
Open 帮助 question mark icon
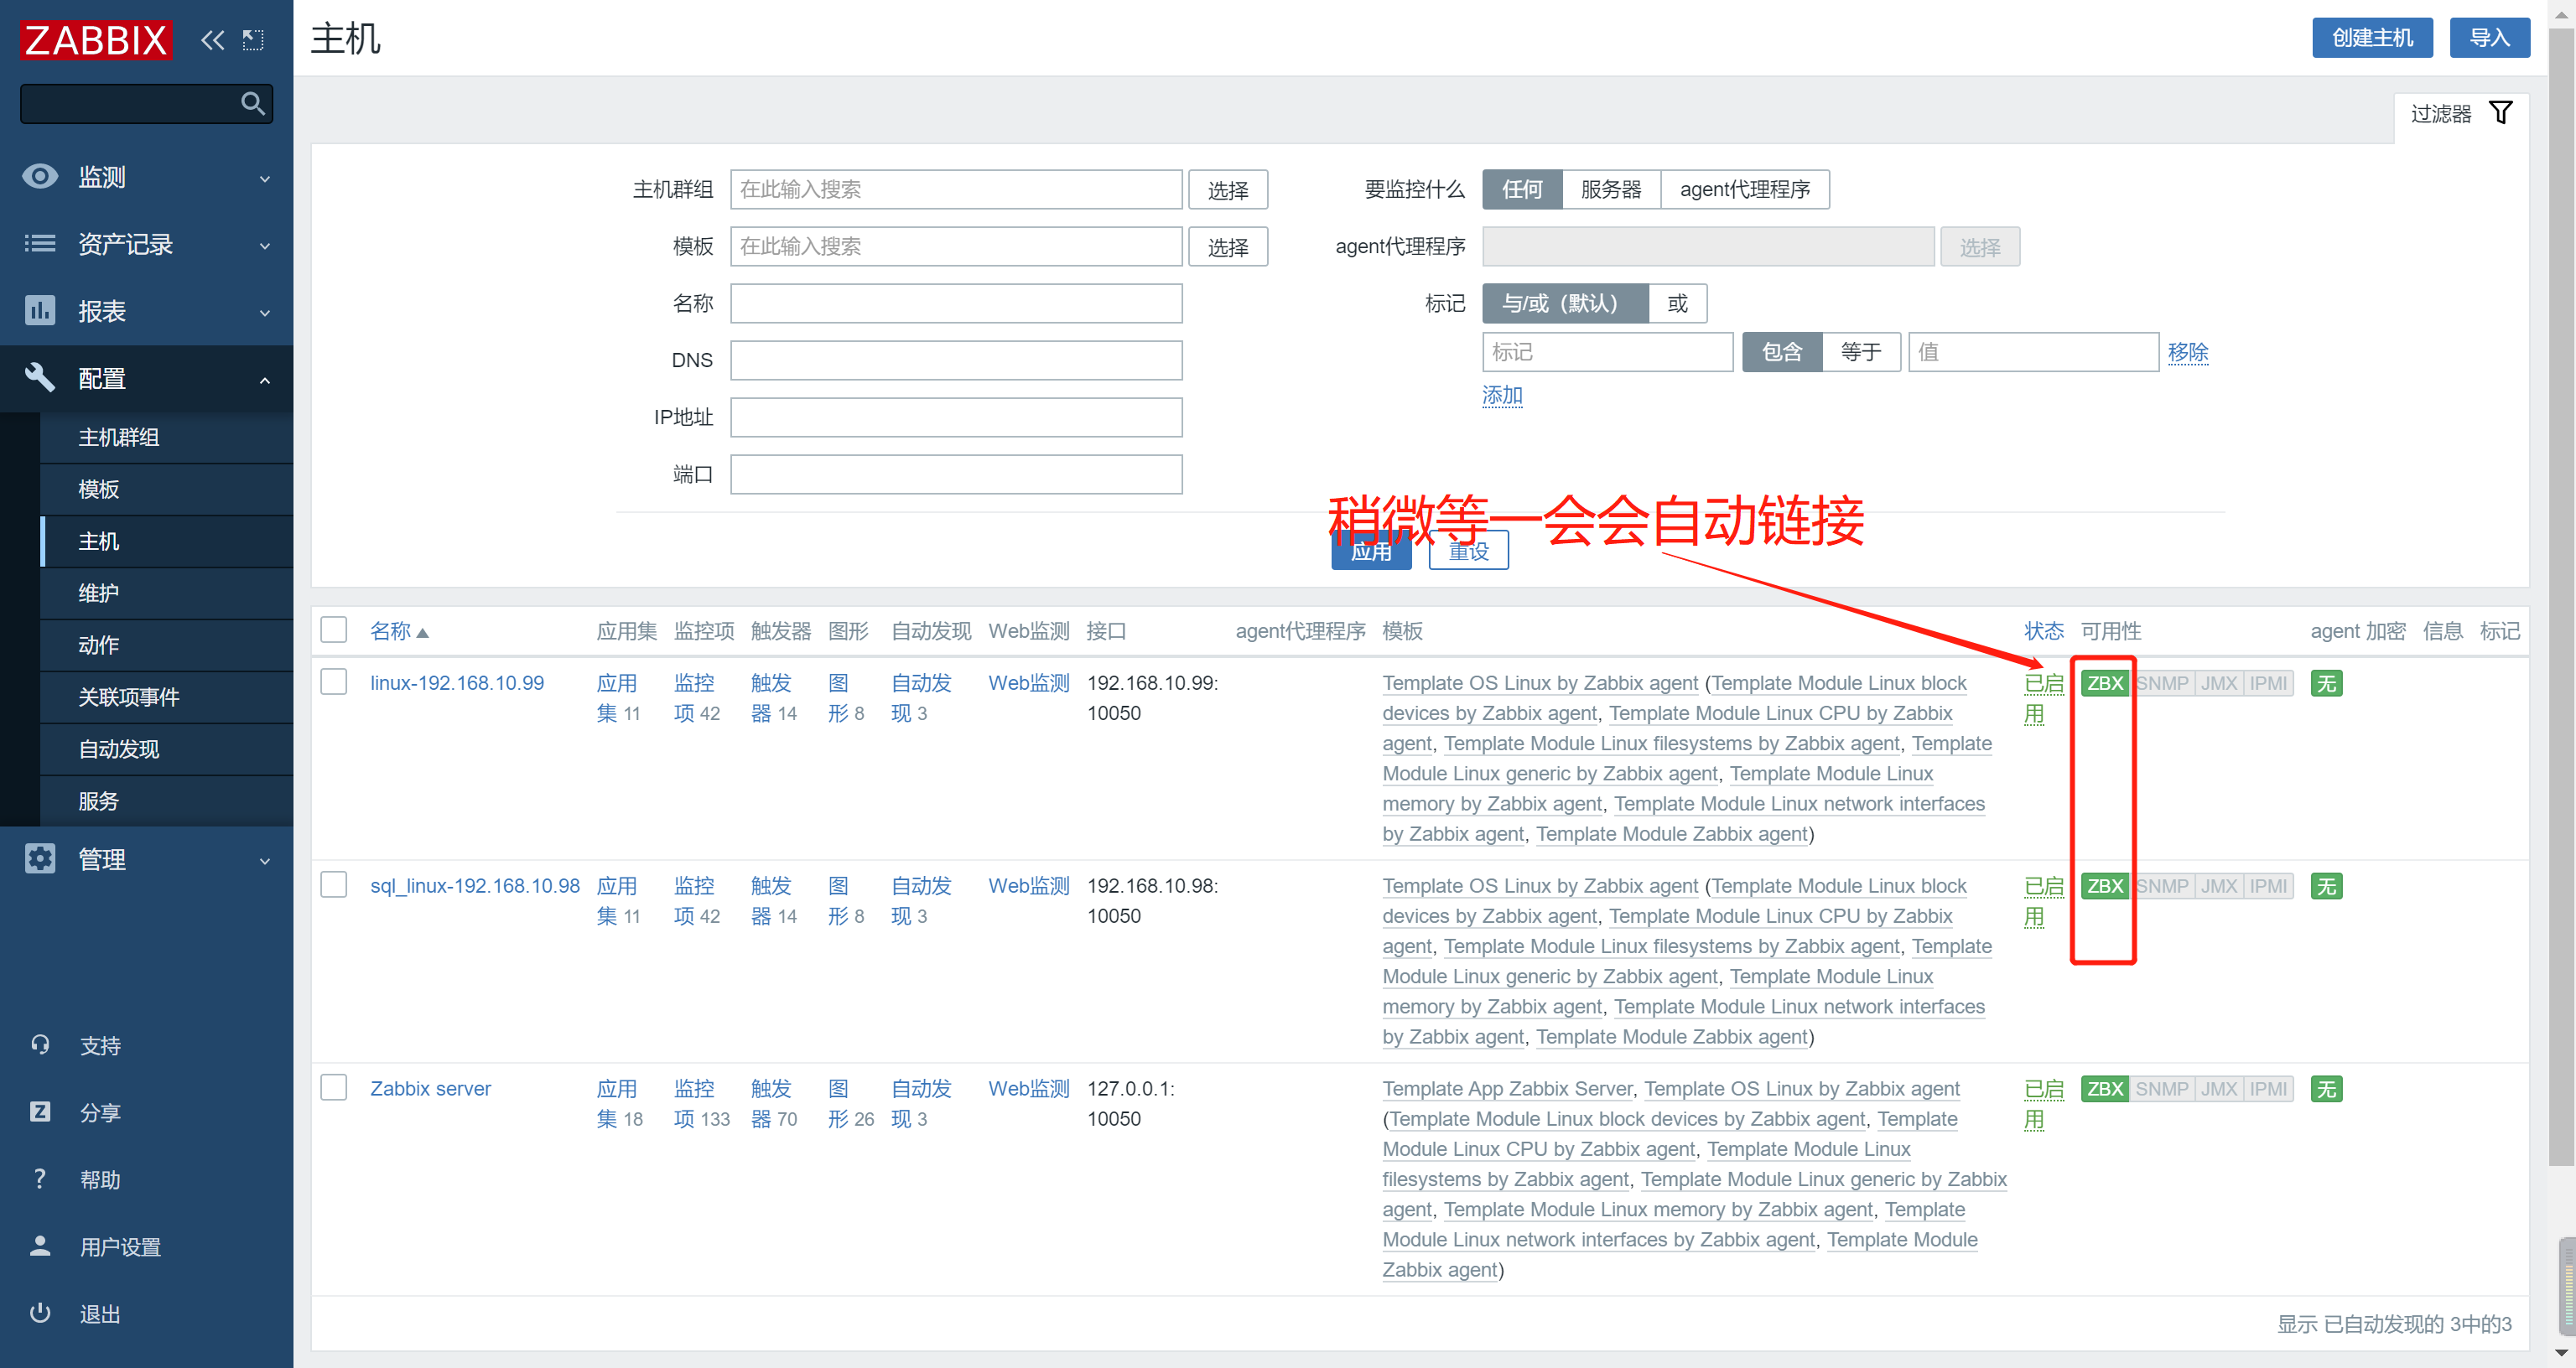point(40,1179)
